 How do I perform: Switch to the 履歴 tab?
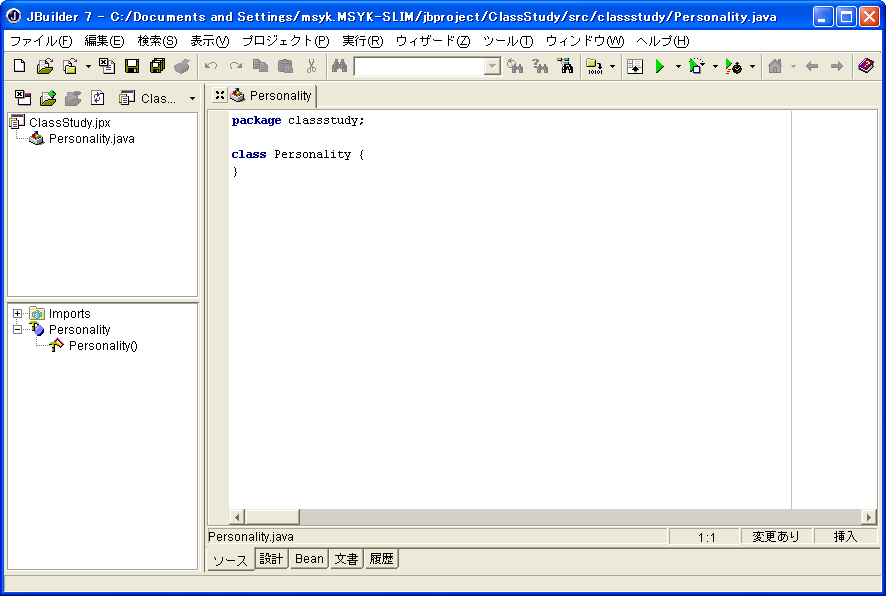click(381, 559)
